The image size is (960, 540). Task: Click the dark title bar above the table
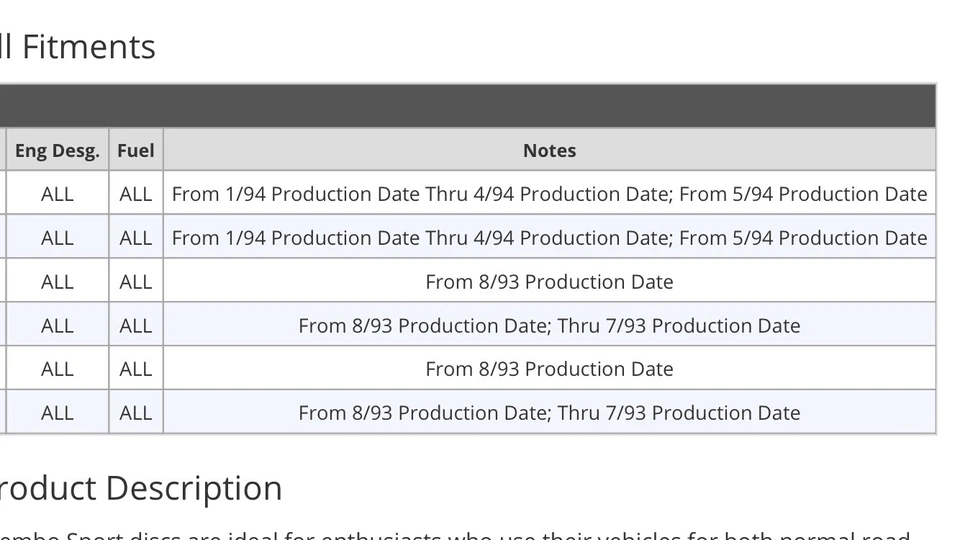[x=468, y=106]
